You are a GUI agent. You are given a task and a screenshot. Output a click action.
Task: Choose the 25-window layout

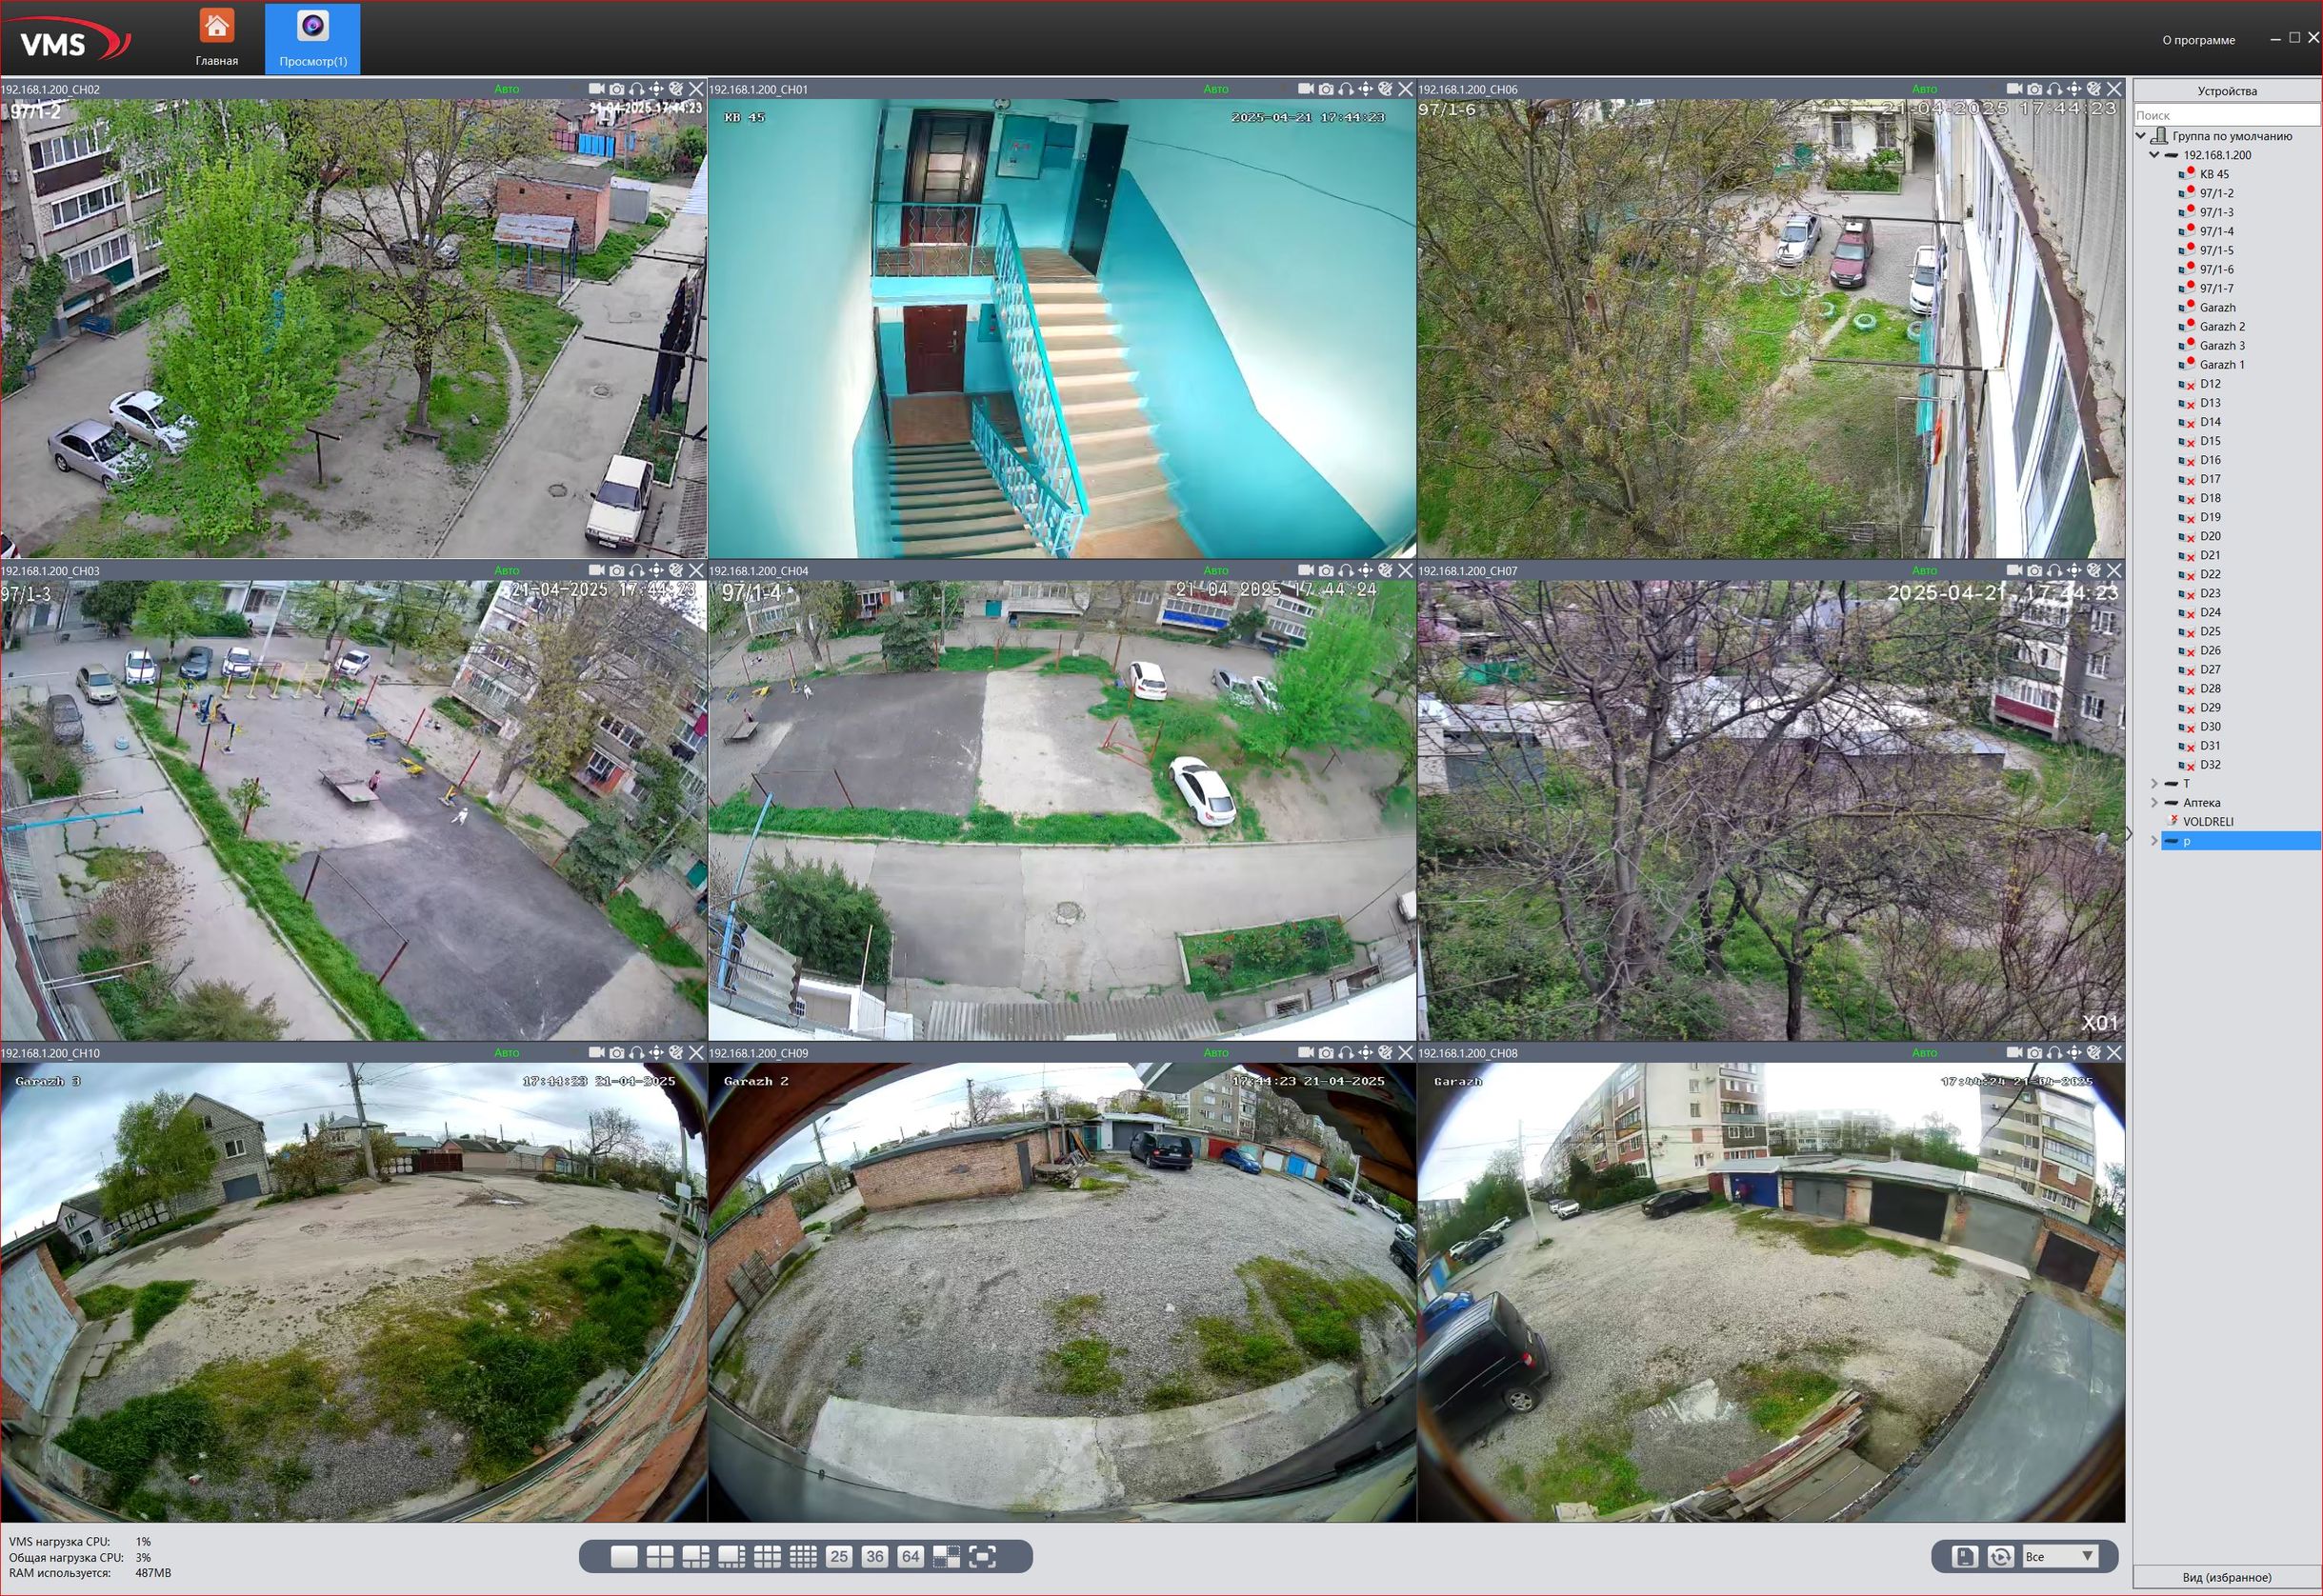tap(839, 1557)
